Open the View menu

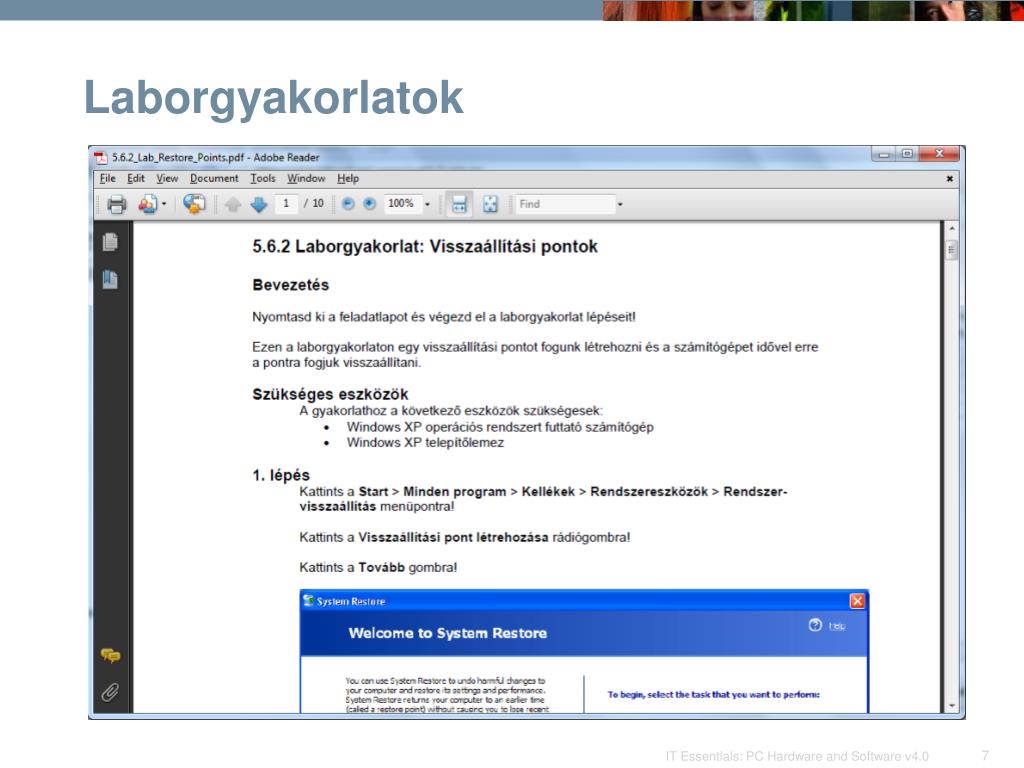[x=167, y=178]
